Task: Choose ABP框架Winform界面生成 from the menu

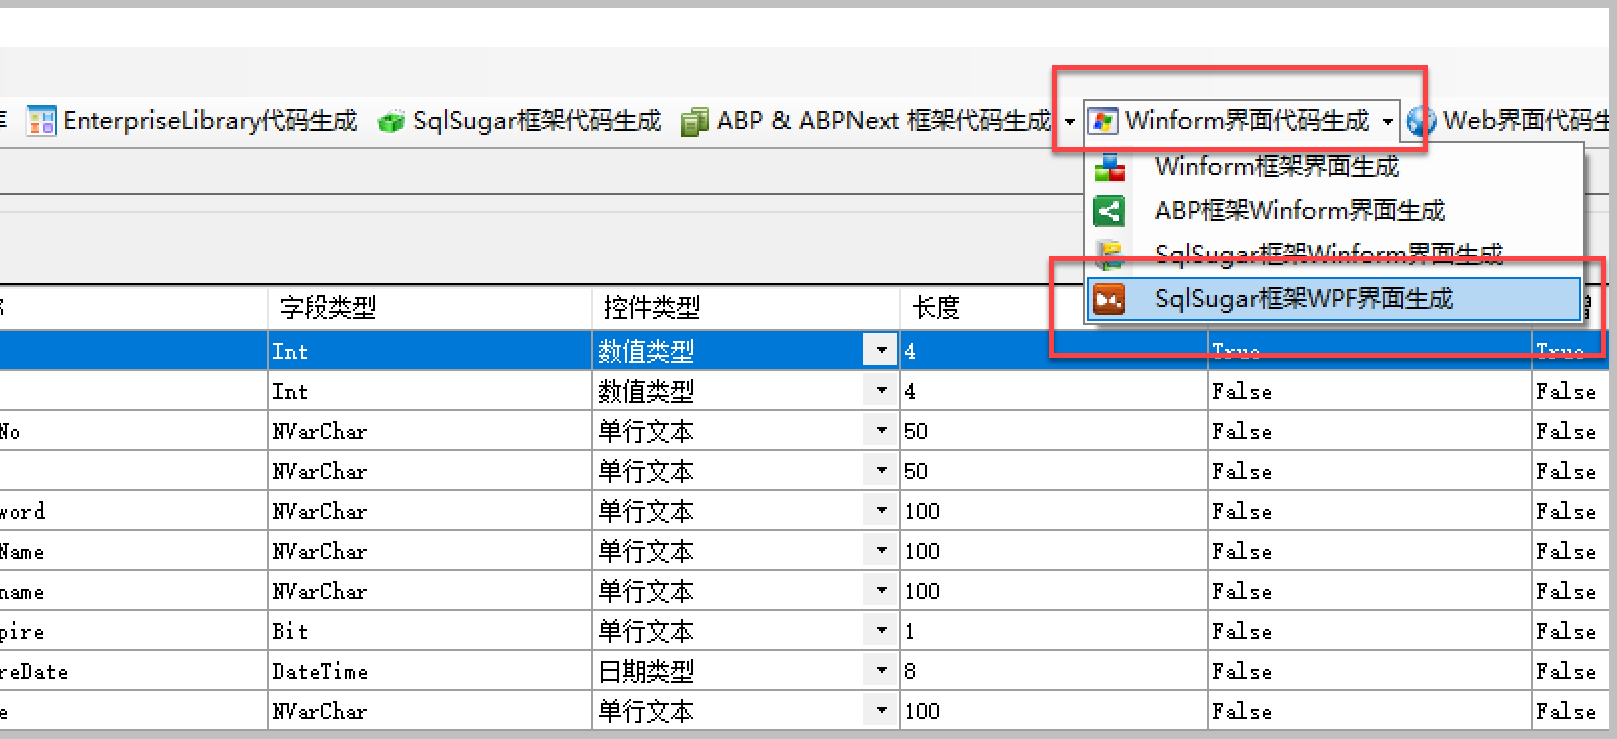Action: 1335,210
